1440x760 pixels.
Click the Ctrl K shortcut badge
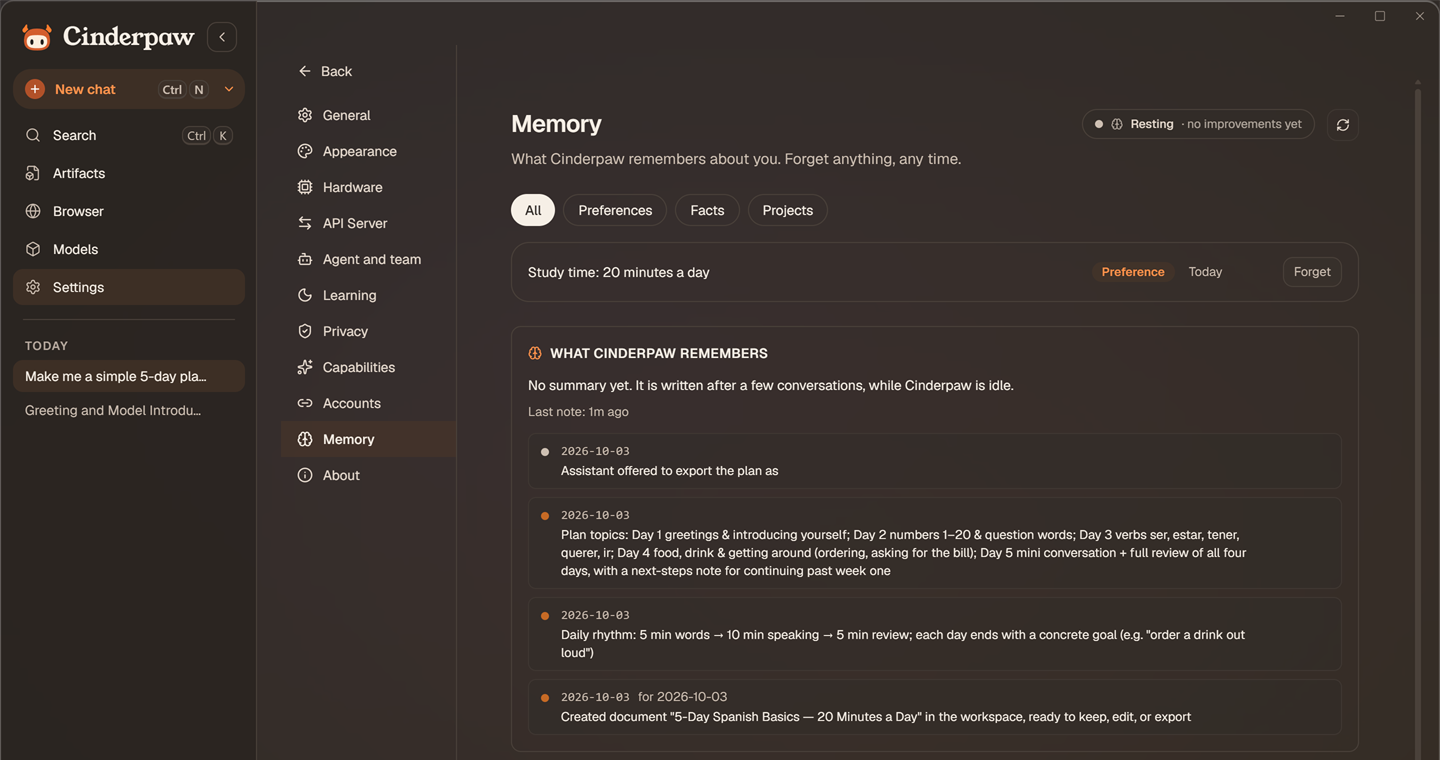click(208, 136)
